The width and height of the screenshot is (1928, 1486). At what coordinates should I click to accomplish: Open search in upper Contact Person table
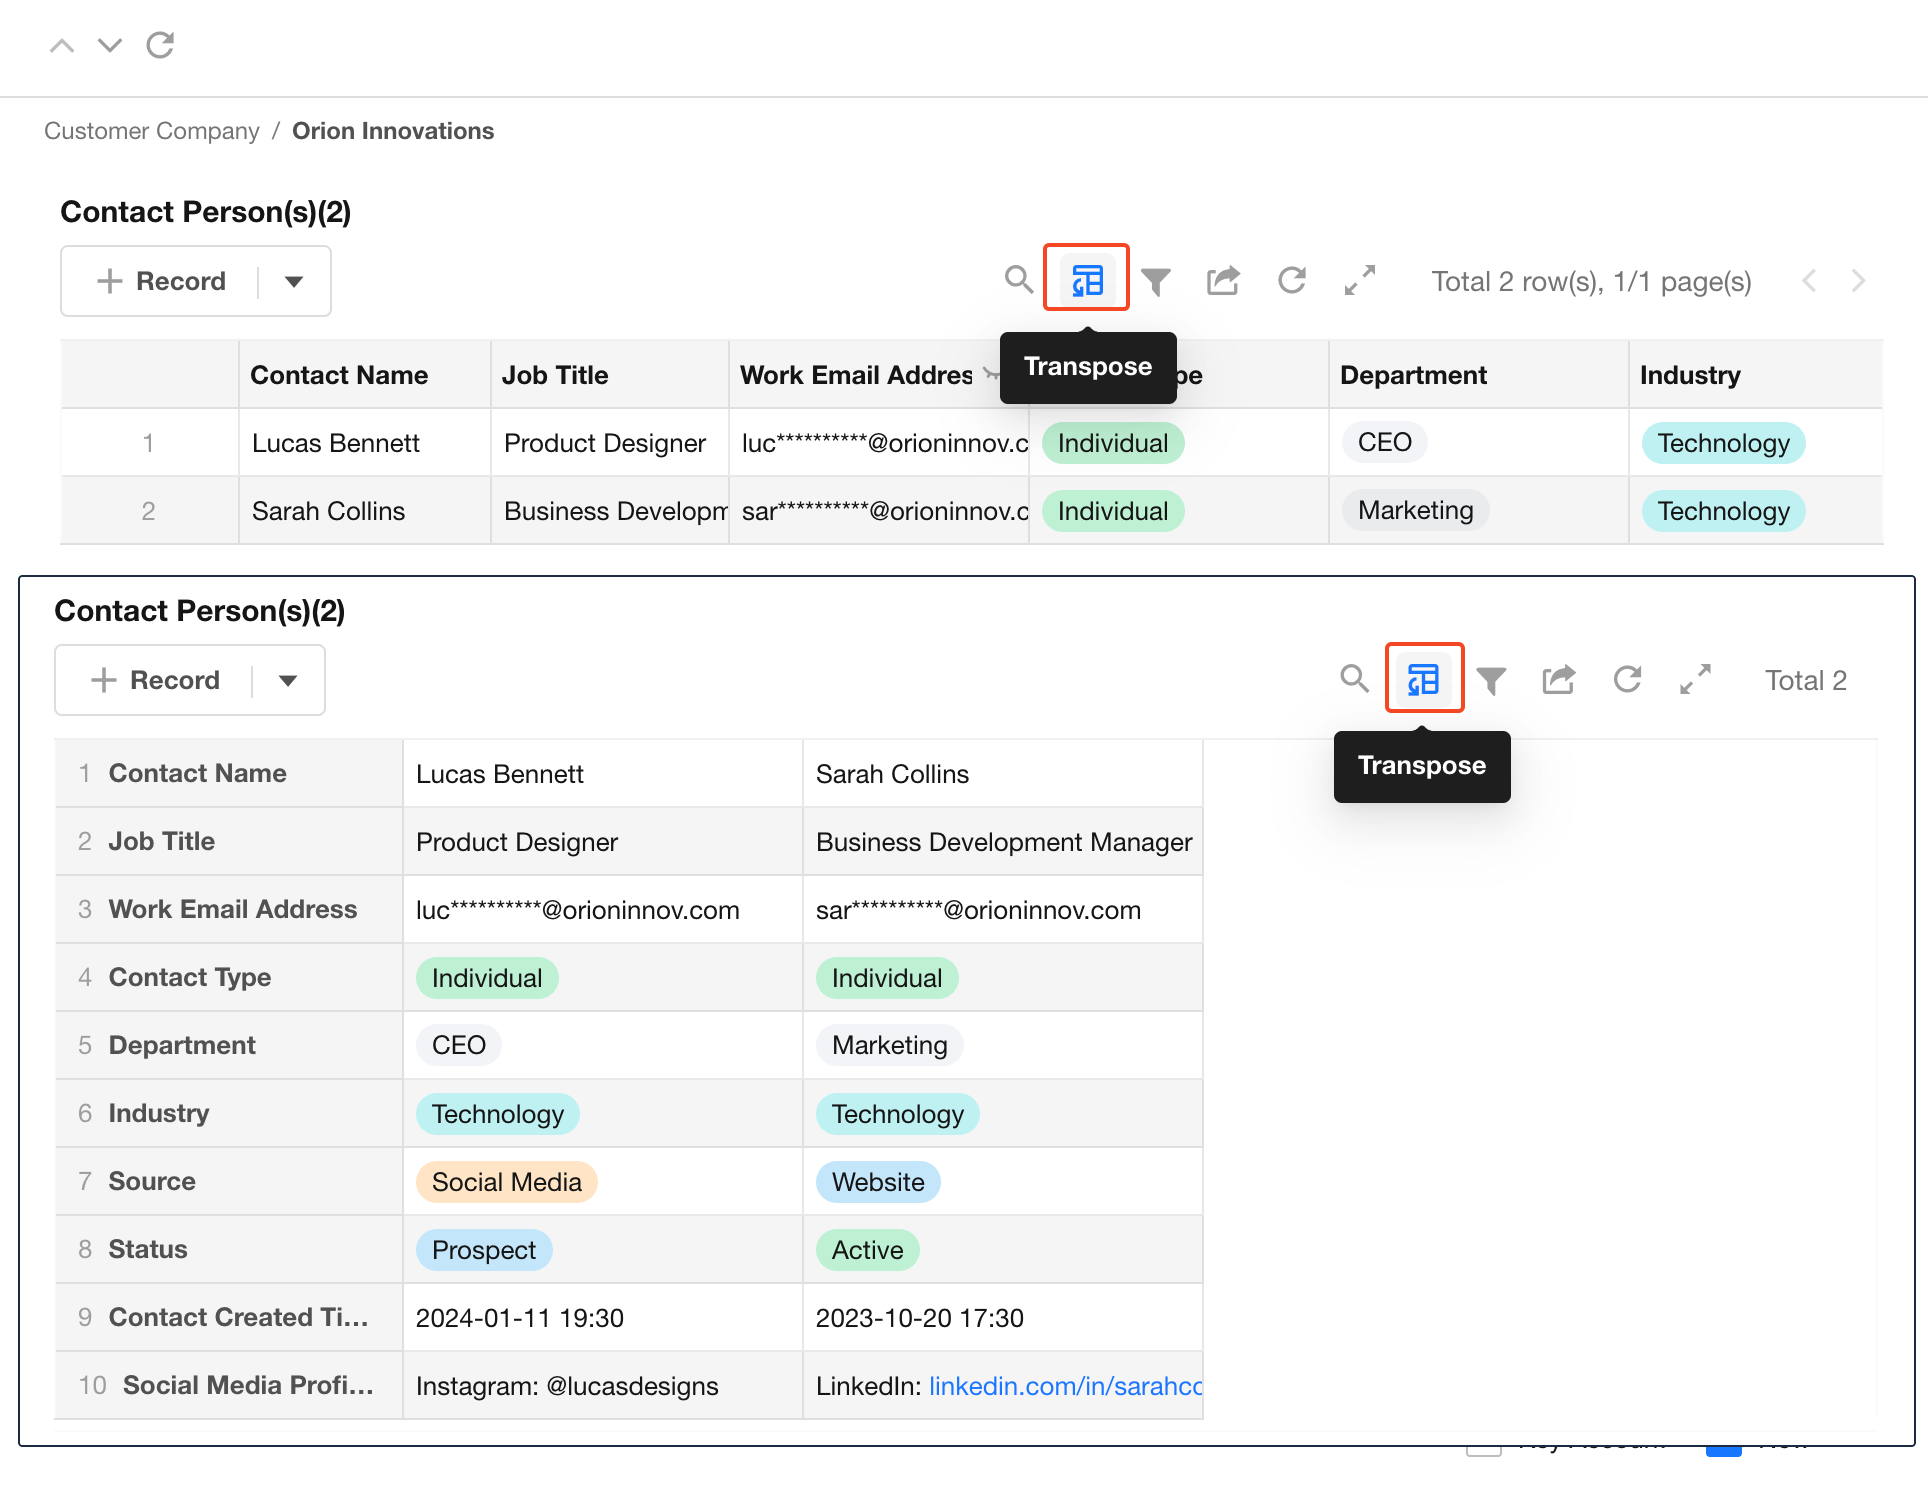[1018, 280]
